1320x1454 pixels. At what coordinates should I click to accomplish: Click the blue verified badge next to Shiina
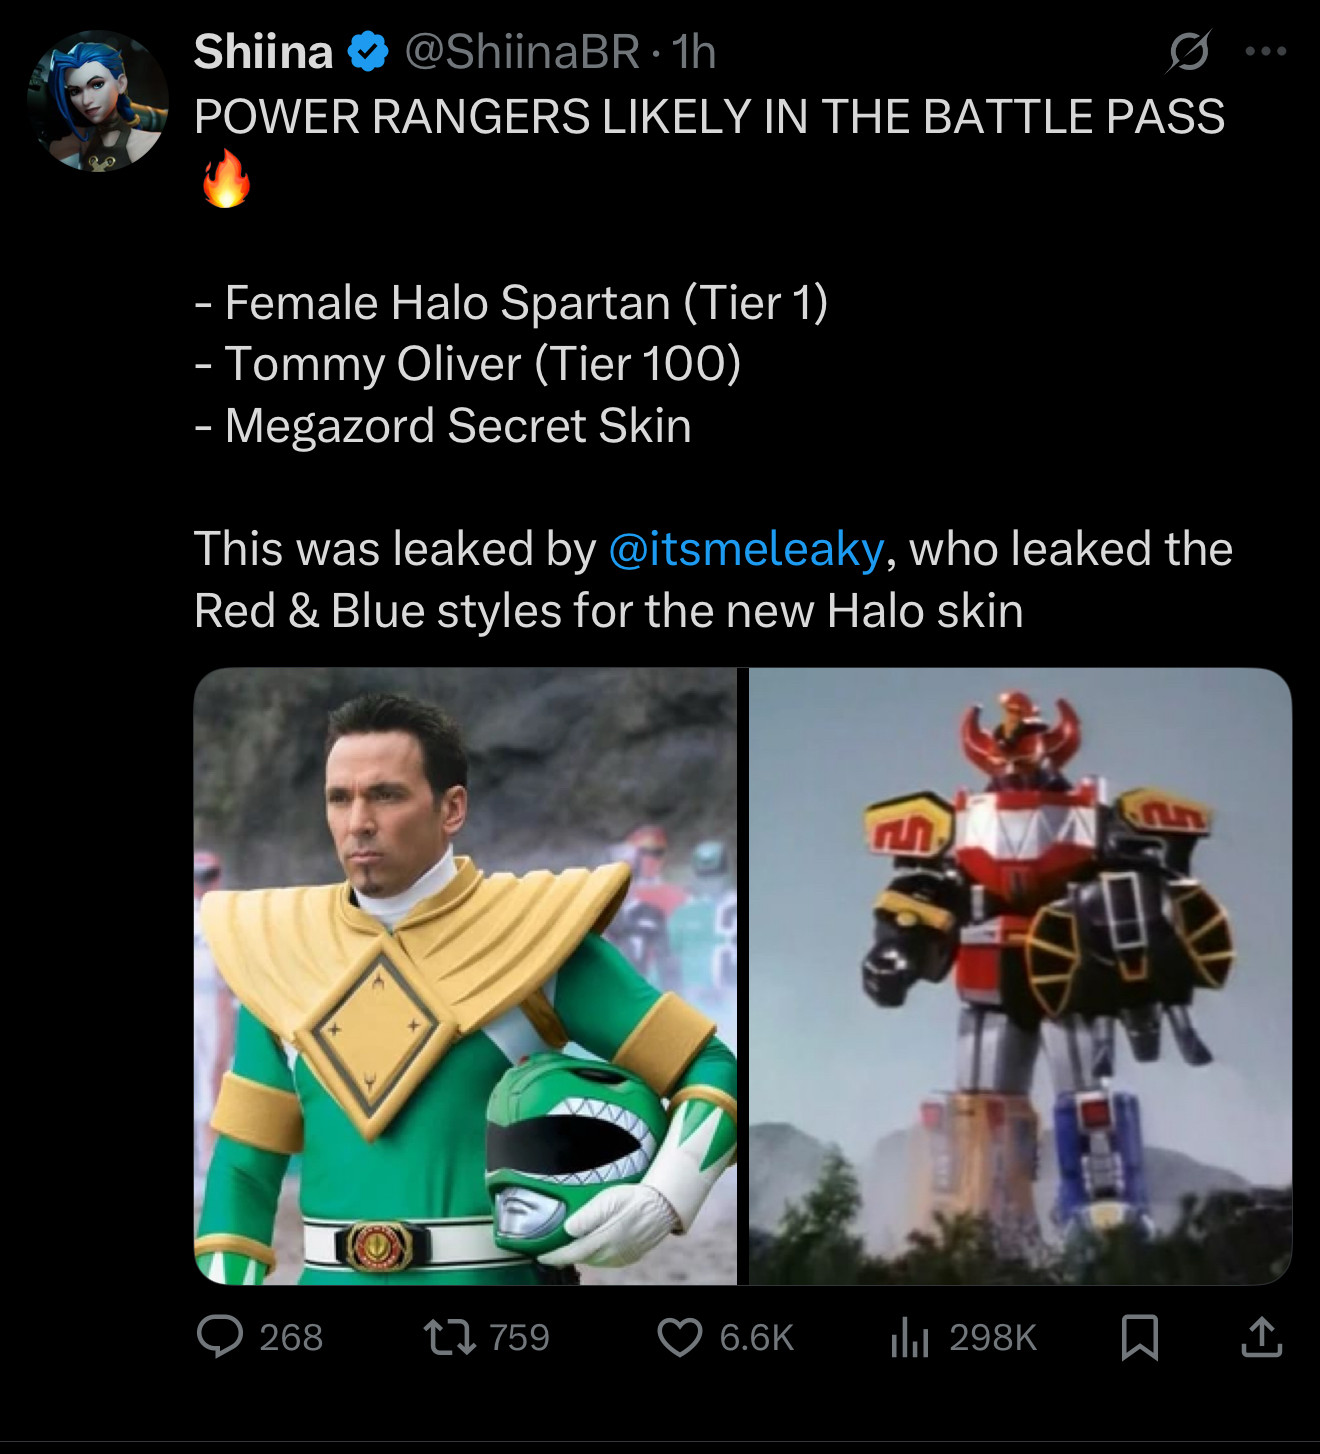click(368, 52)
